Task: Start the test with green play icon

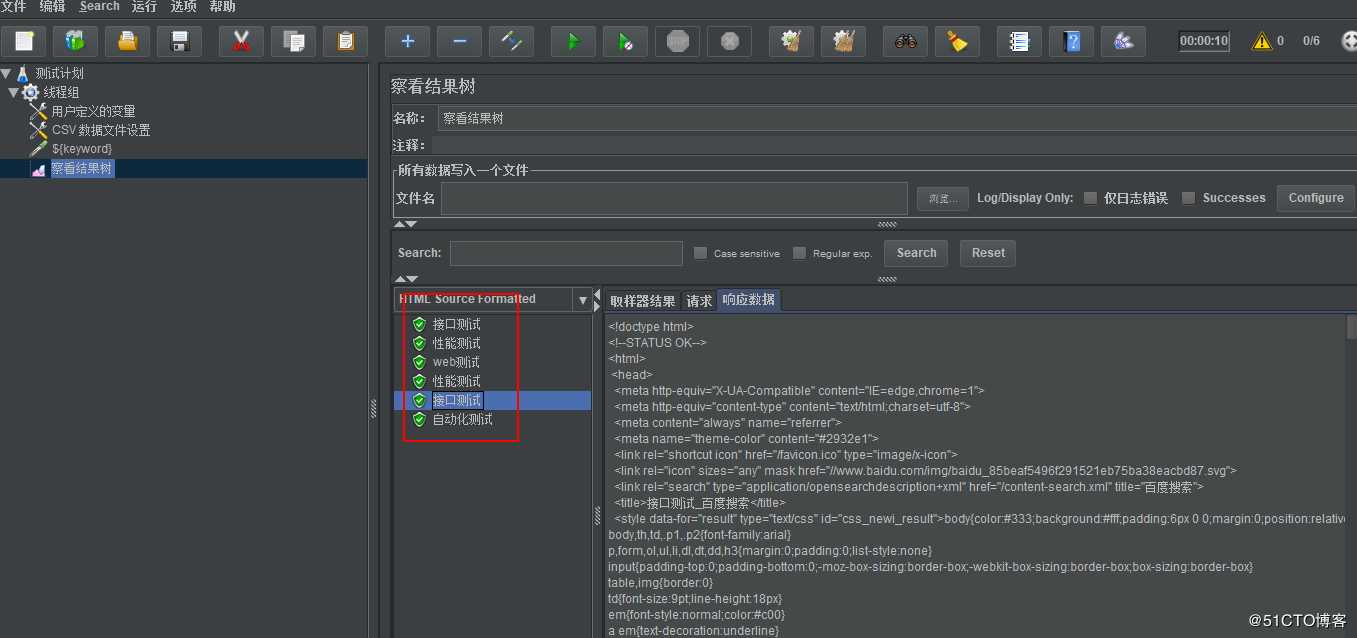Action: tap(574, 41)
